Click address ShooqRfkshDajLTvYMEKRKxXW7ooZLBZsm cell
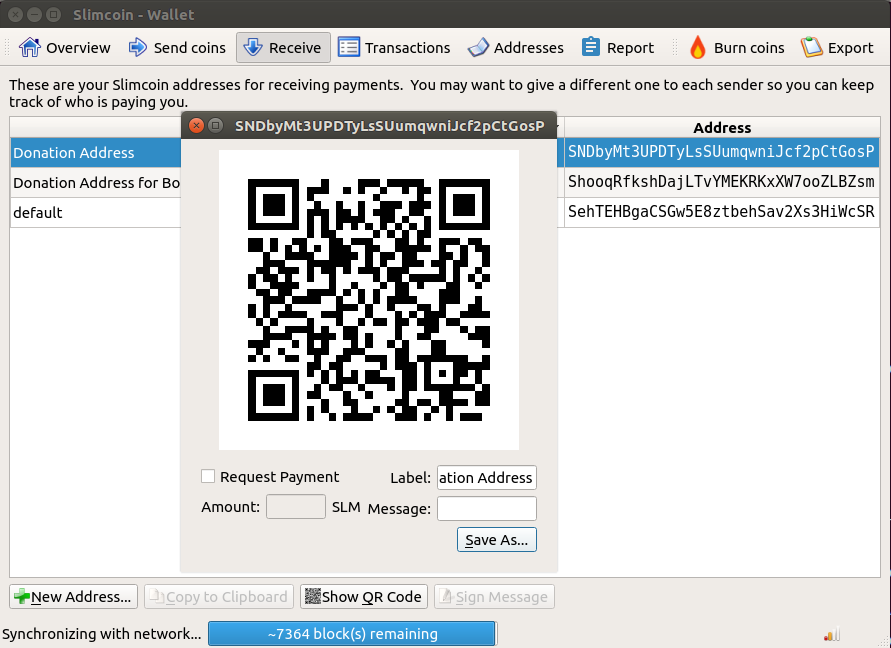This screenshot has height=648, width=891. pos(722,182)
